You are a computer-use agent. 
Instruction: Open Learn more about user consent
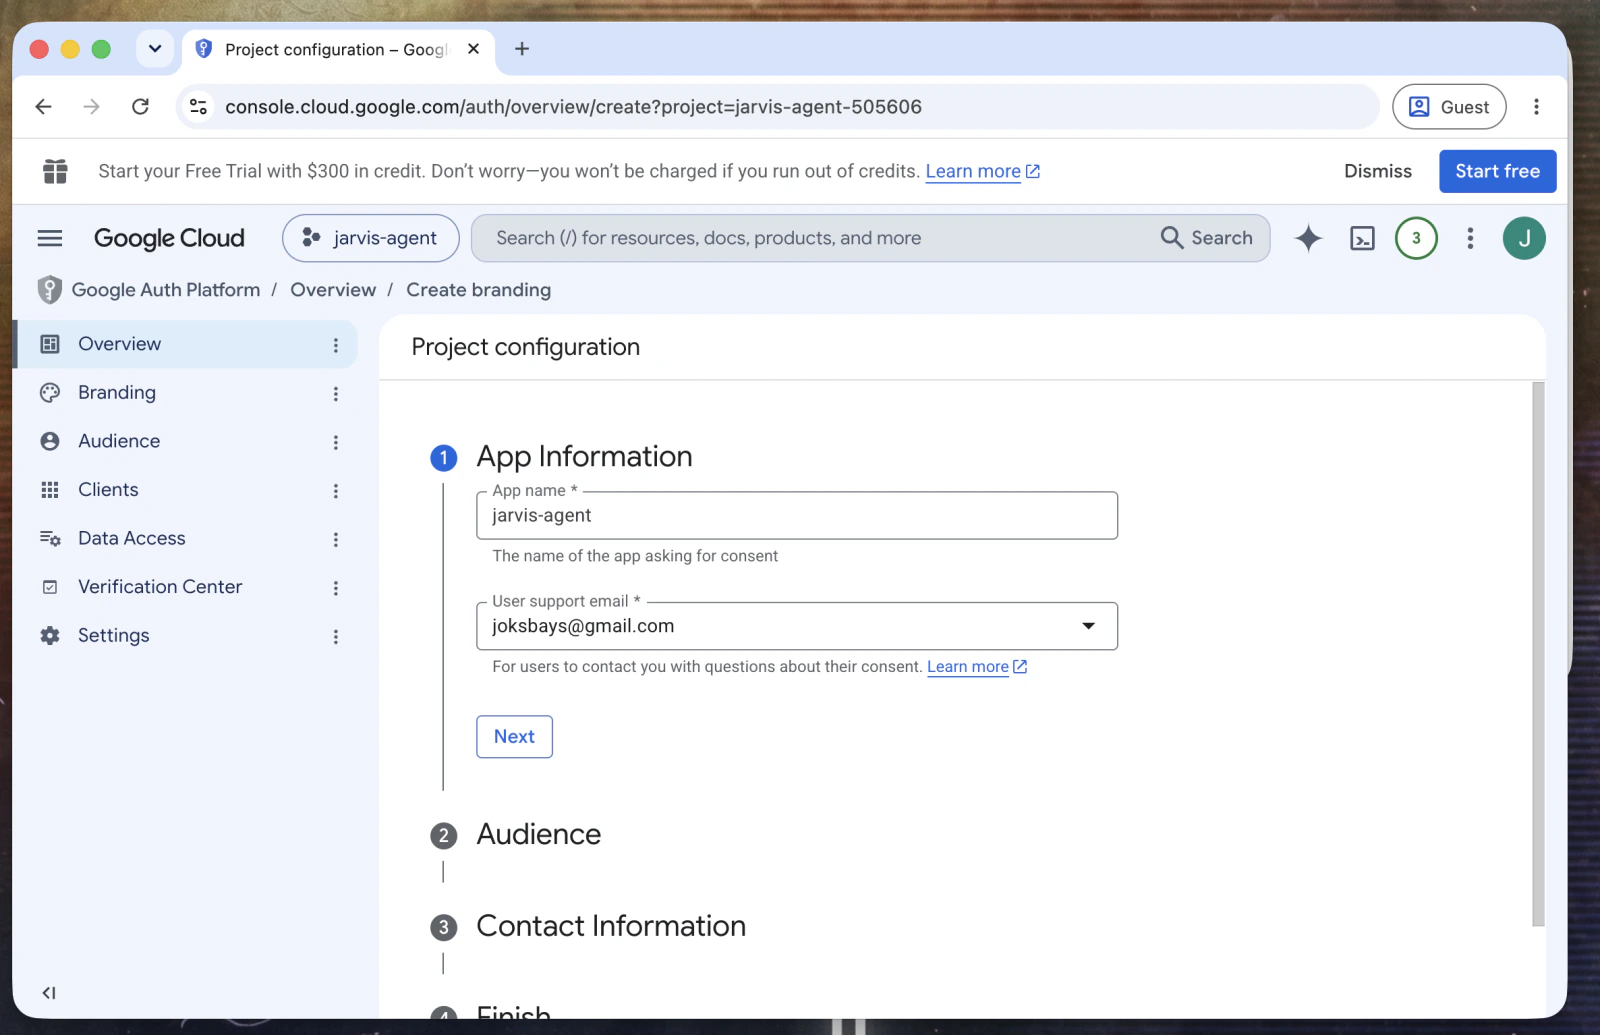coord(977,667)
